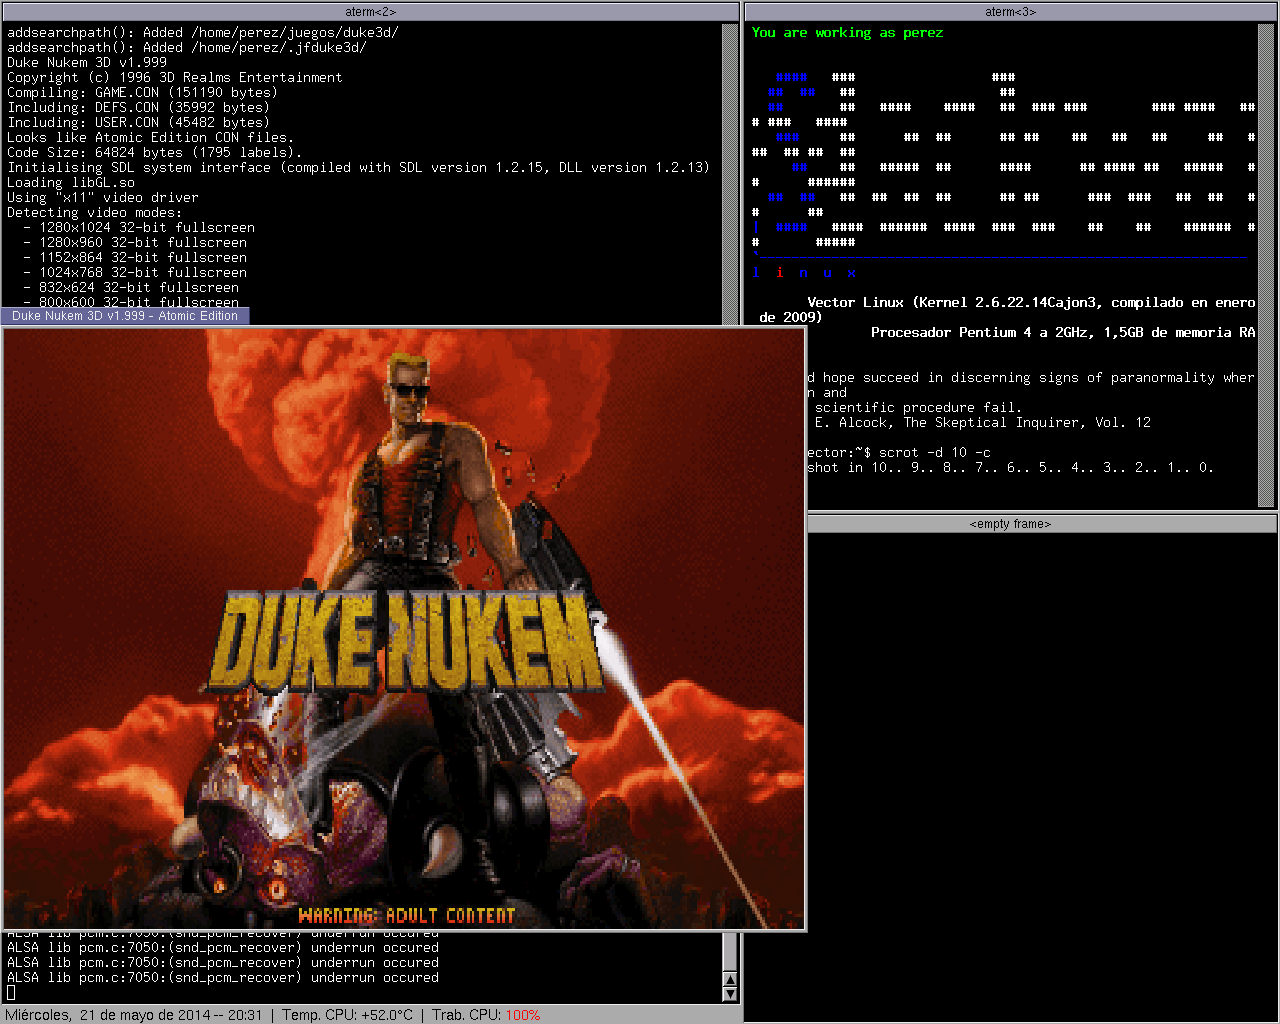Click the aterm<3> vertical scrollbar
The height and width of the screenshot is (1024, 1280).
tap(1266, 265)
